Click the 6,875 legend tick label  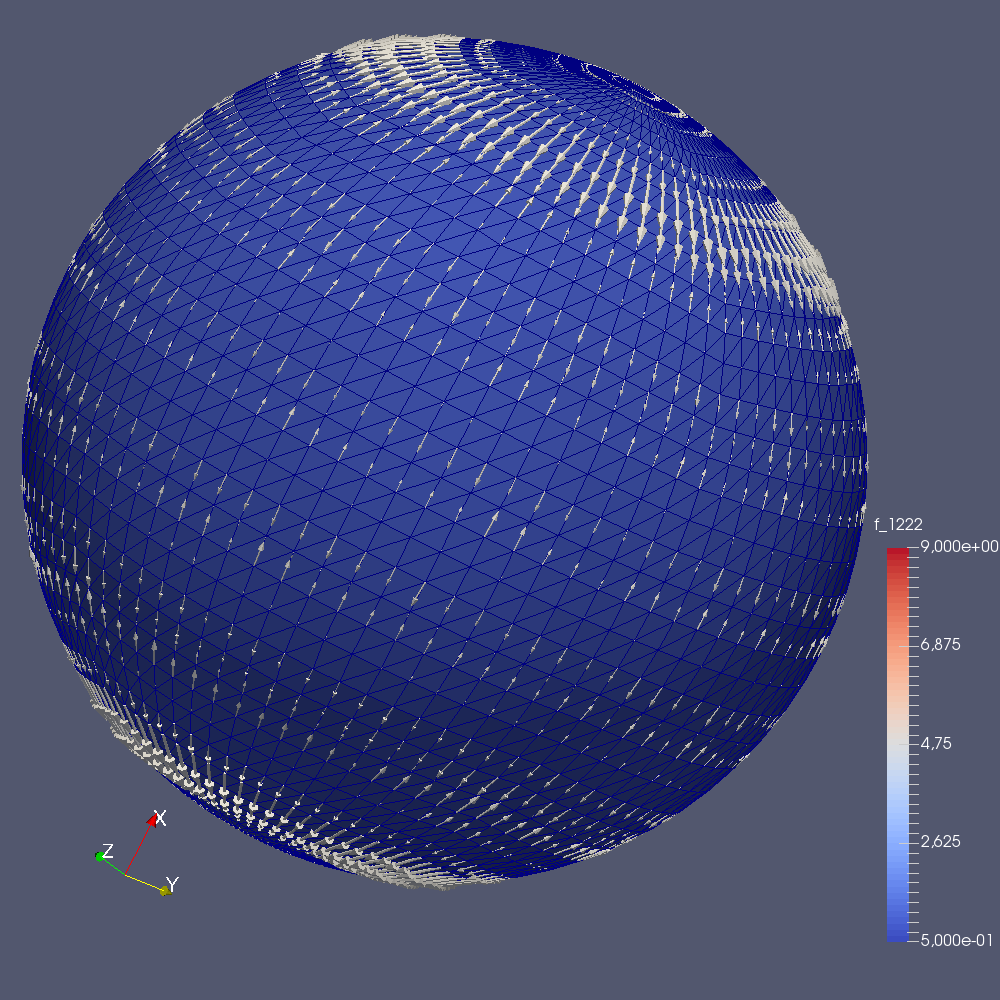pyautogui.click(x=940, y=645)
